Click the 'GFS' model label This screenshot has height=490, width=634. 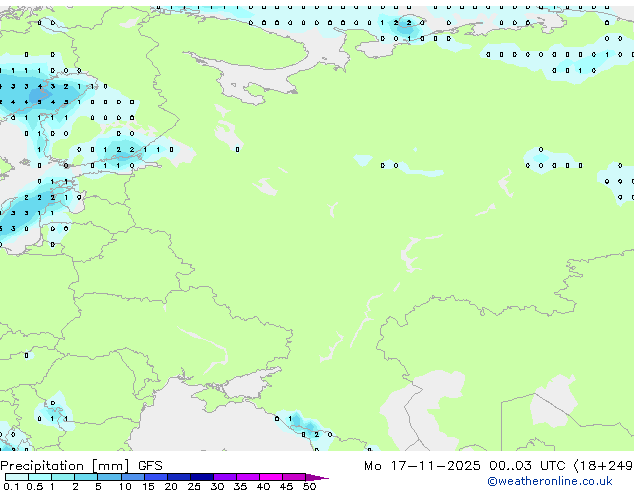click(150, 466)
